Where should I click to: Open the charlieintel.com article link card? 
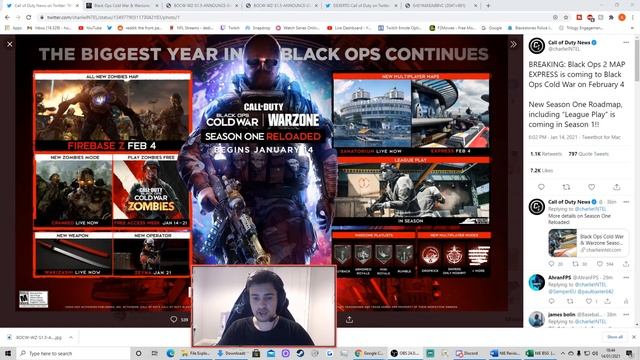[588, 243]
